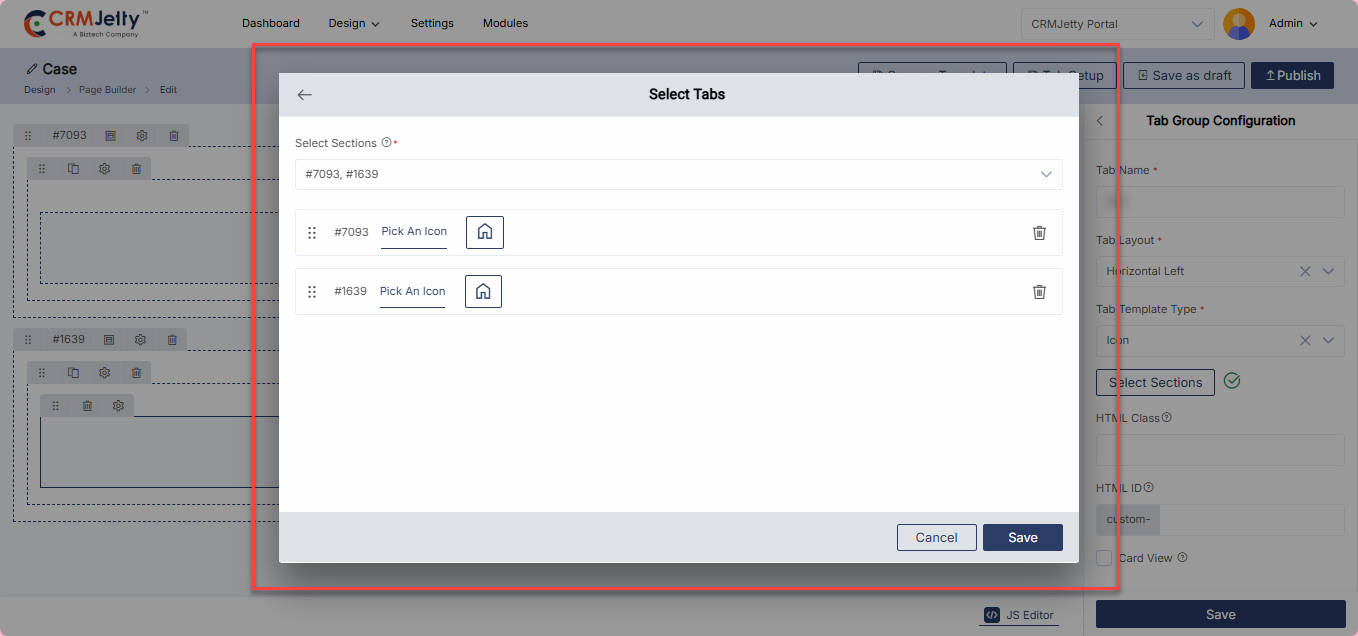
Task: Go to the Modules menu
Action: 505,23
